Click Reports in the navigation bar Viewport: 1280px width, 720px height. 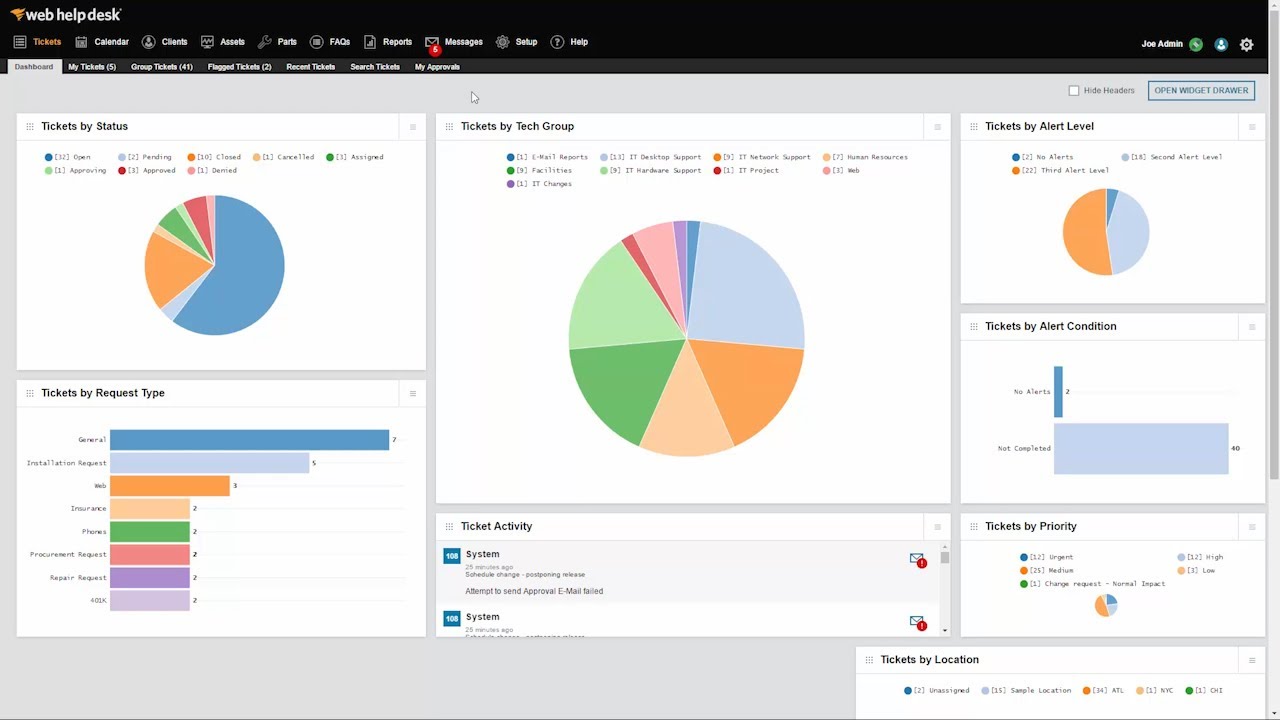click(x=397, y=42)
